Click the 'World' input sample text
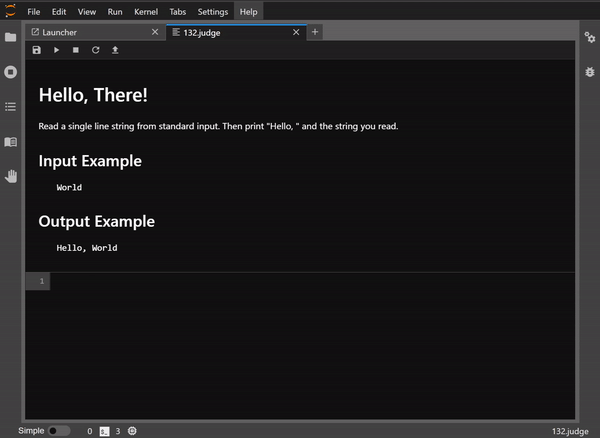The image size is (600, 438). click(69, 187)
